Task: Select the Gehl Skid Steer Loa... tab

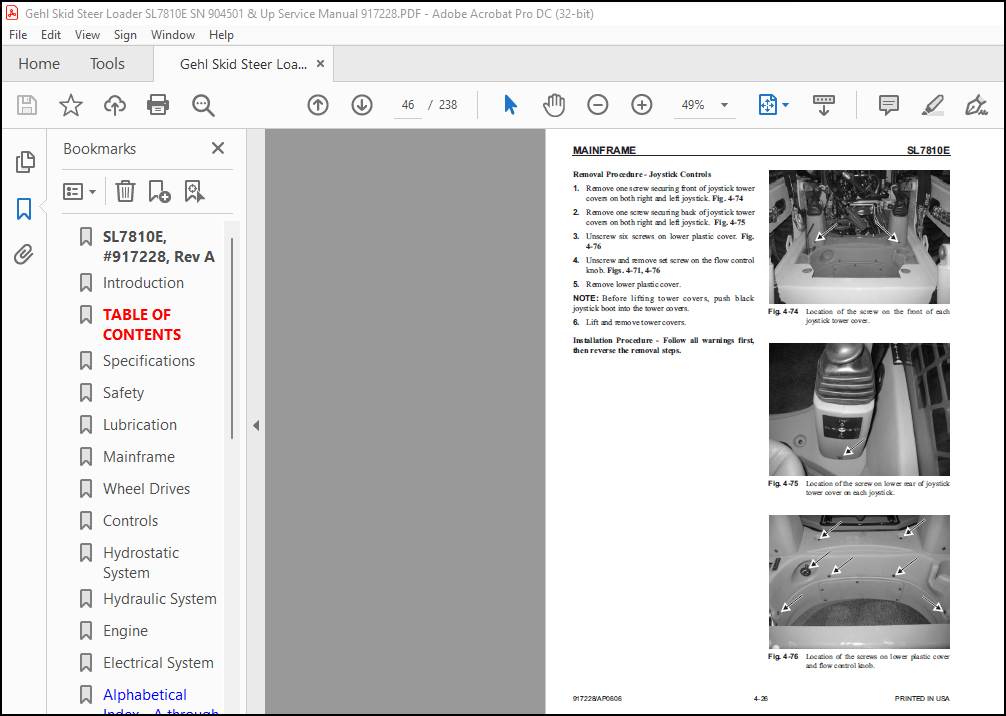Action: tap(243, 64)
